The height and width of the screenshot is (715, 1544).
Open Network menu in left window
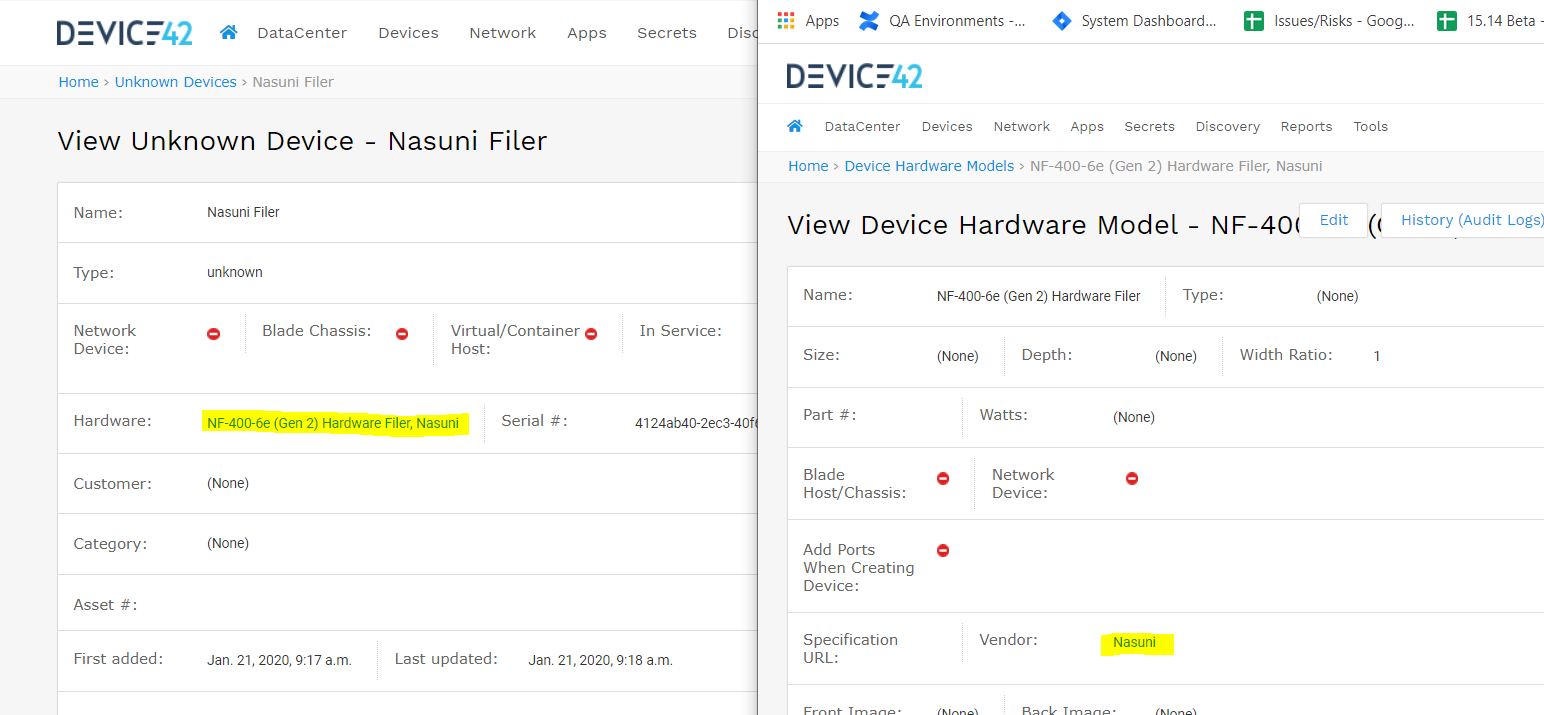503,33
